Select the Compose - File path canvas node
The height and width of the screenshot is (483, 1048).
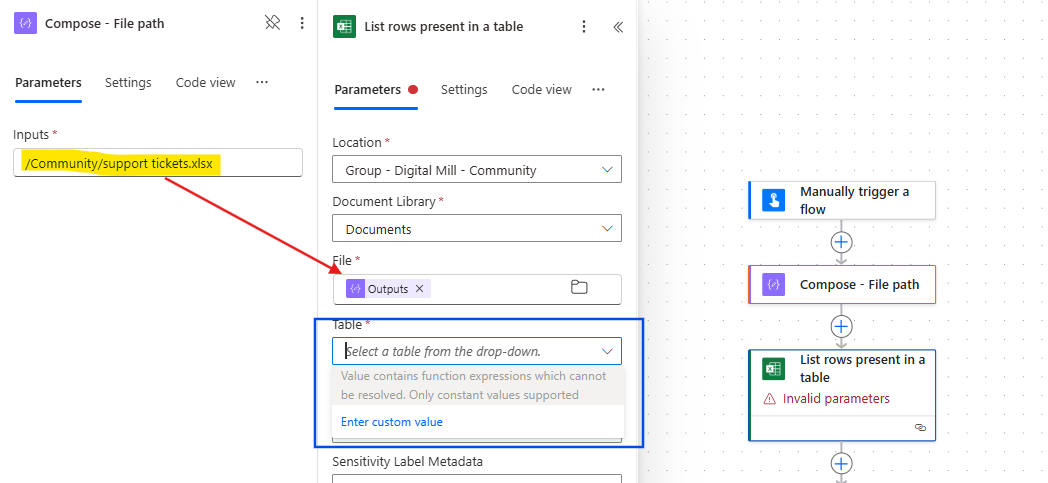[841, 285]
